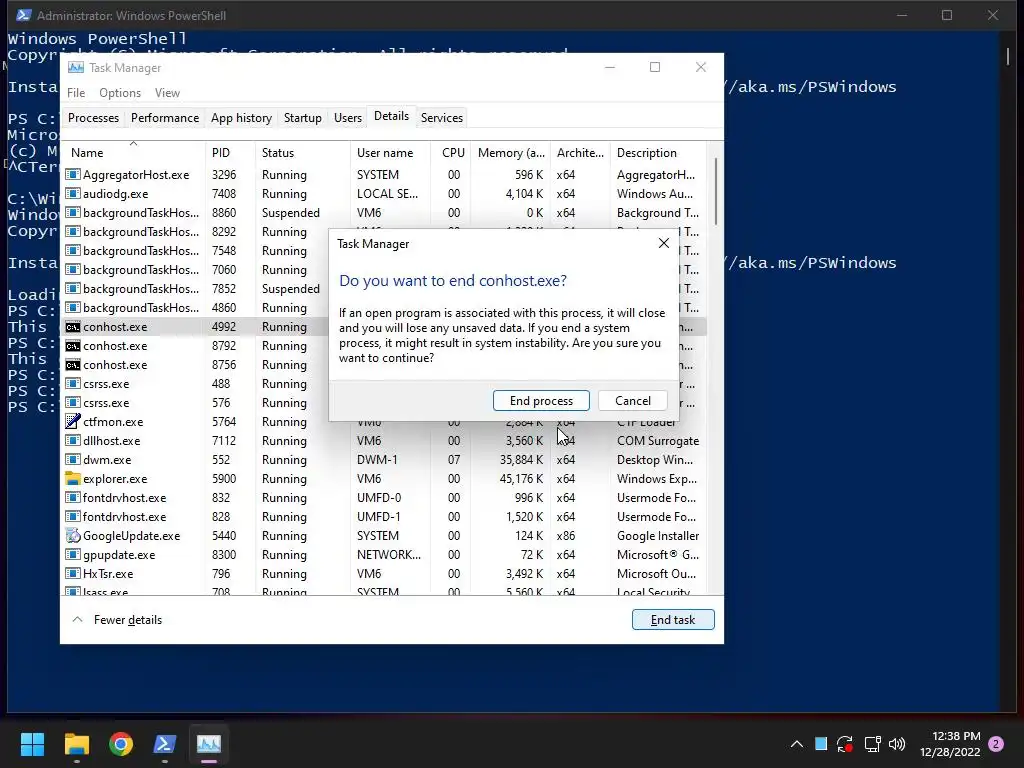Image resolution: width=1024 pixels, height=768 pixels.
Task: Sort by the CPU column header
Action: pos(451,153)
